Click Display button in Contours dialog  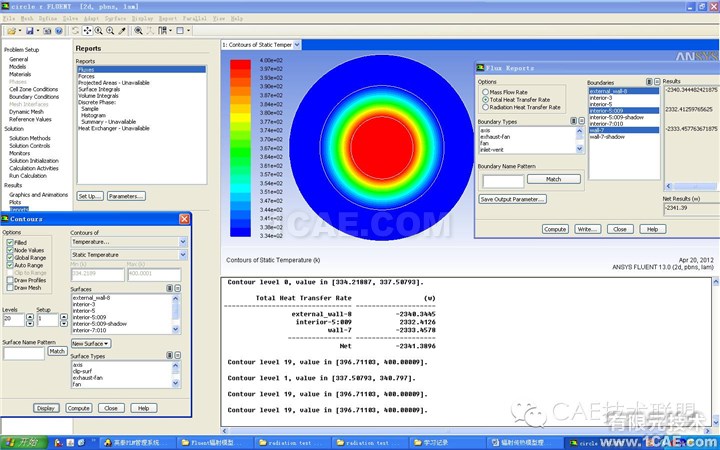(45, 408)
